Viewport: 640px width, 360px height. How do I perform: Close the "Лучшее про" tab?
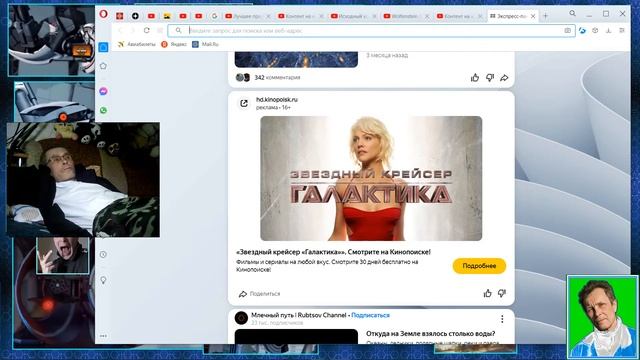(x=268, y=16)
